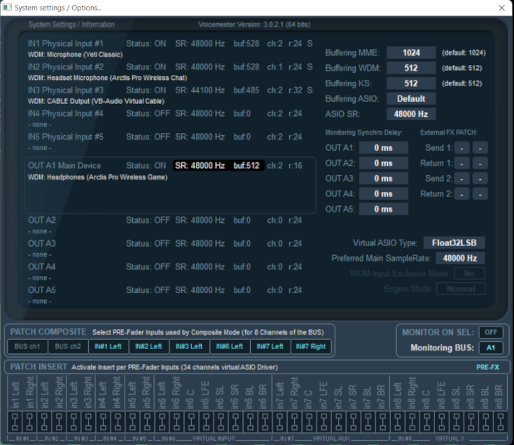Image resolution: width=514 pixels, height=445 pixels.
Task: Click WDM Input Exclusive Mode No field
Action: (469, 273)
